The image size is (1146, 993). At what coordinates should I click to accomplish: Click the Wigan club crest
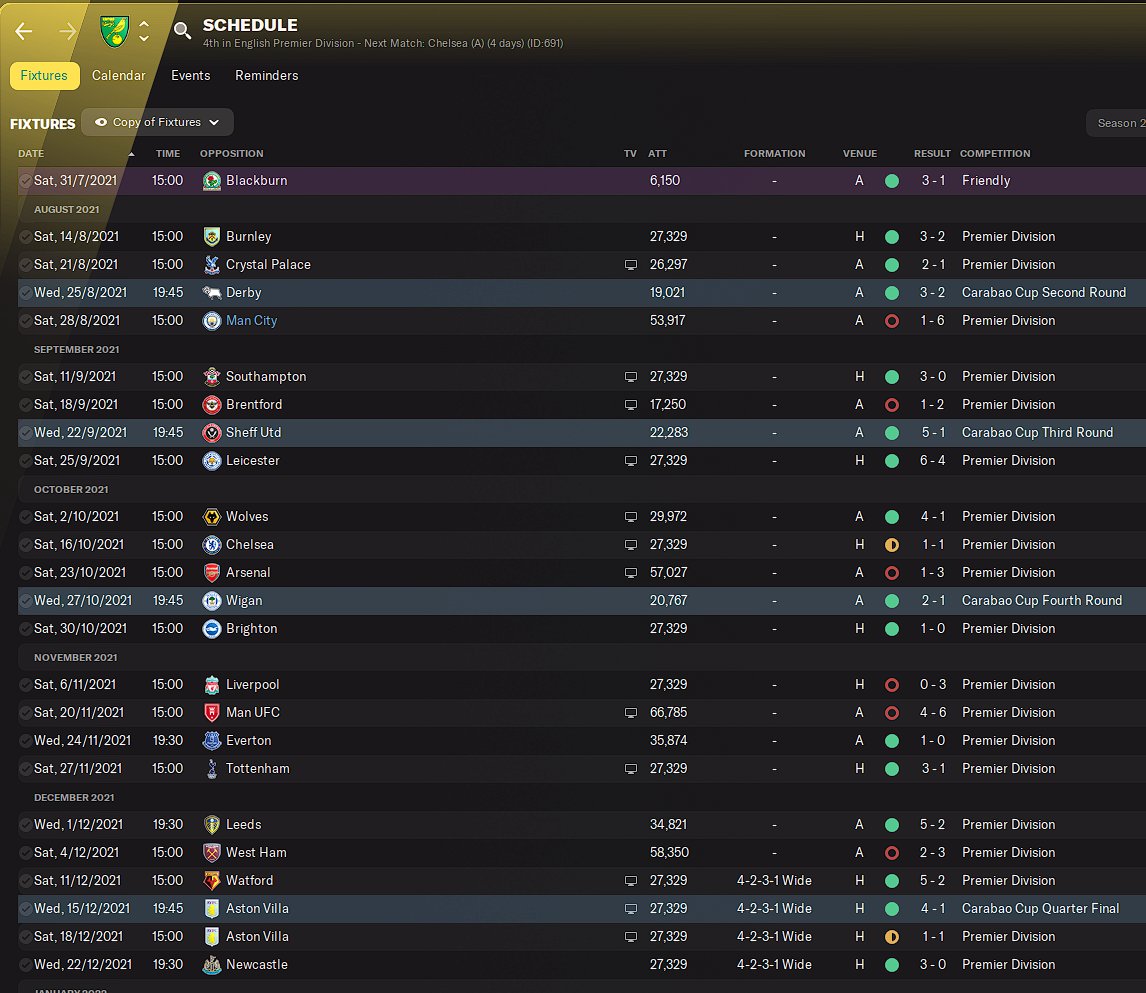(212, 601)
